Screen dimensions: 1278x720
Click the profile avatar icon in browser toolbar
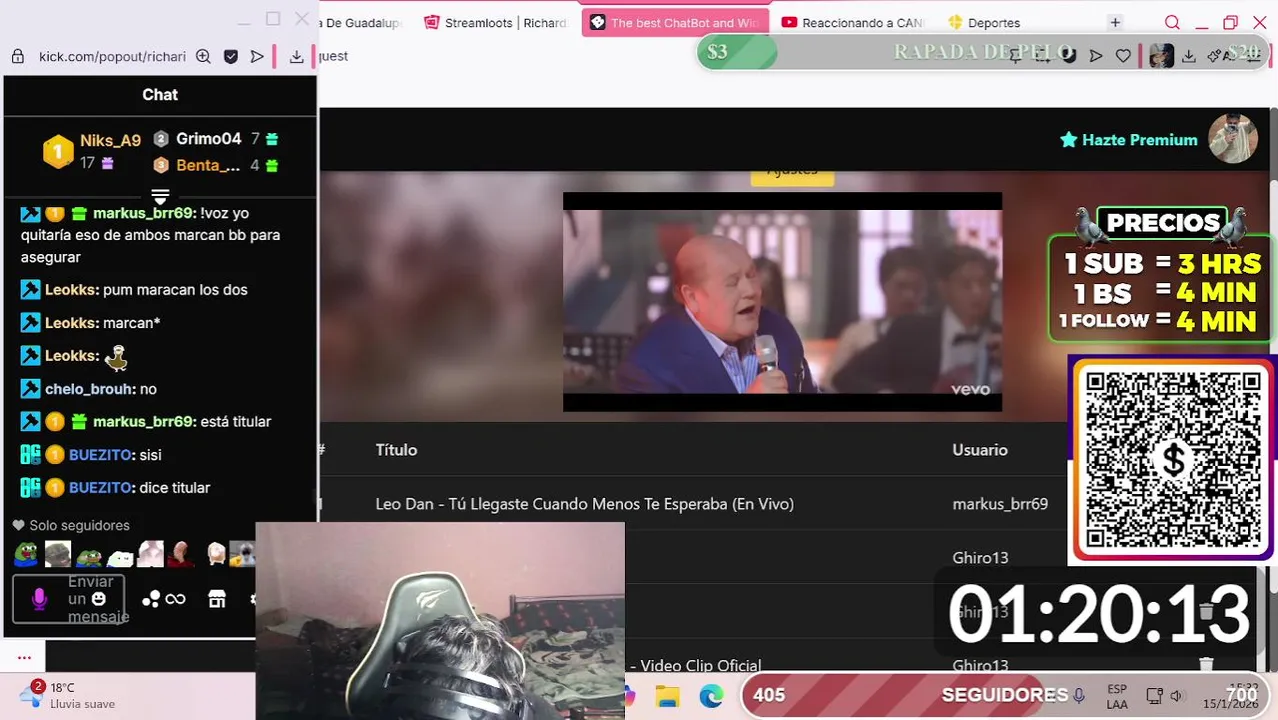click(x=1161, y=56)
